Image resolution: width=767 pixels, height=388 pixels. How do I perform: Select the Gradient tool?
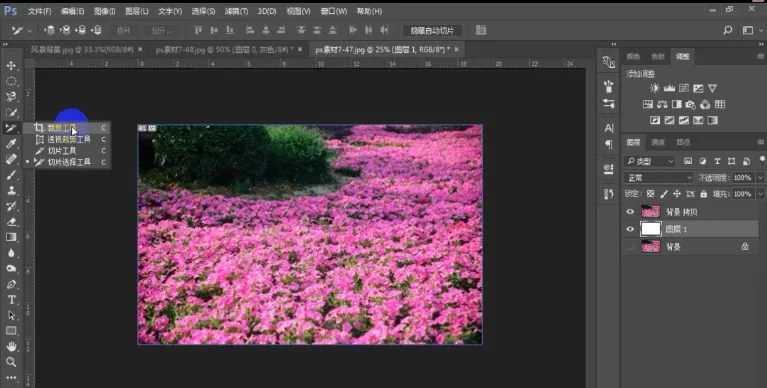click(x=11, y=237)
